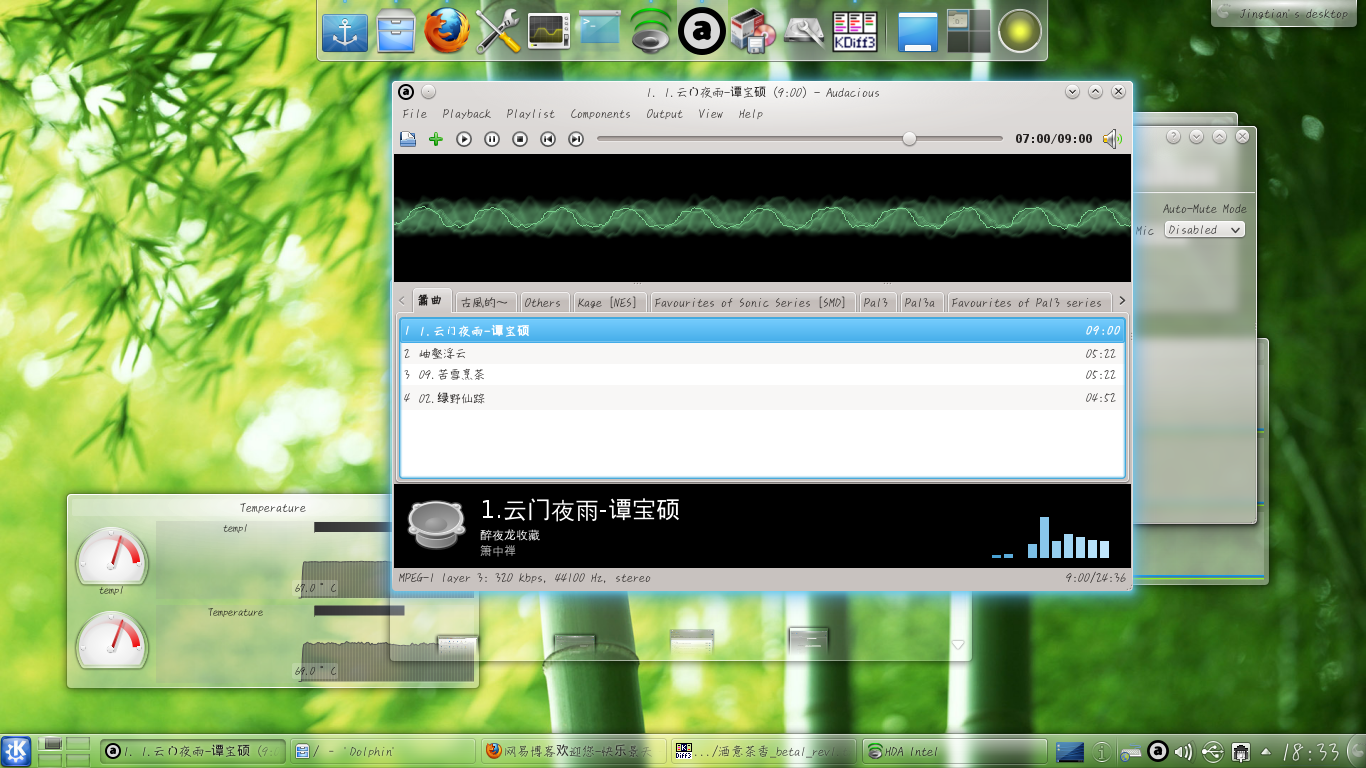Switch to the Pal3a playlist tab
Image resolution: width=1366 pixels, height=768 pixels.
pos(919,302)
